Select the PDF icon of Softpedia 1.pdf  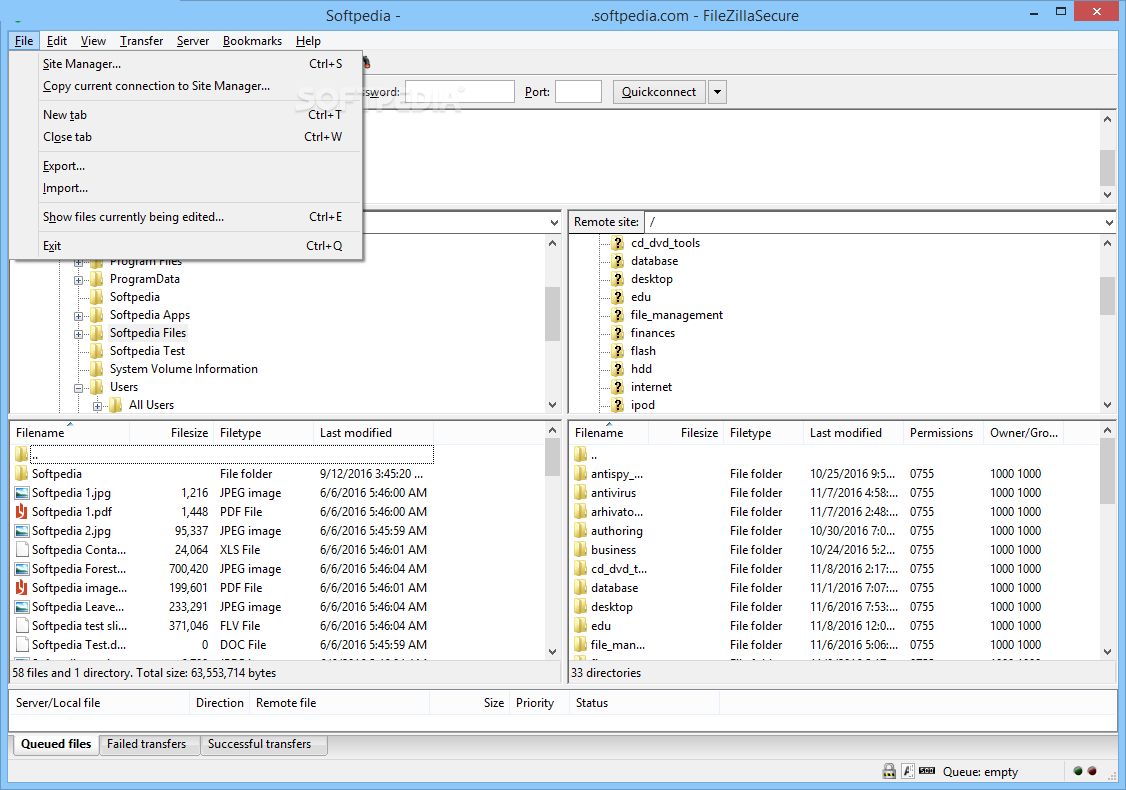22,511
